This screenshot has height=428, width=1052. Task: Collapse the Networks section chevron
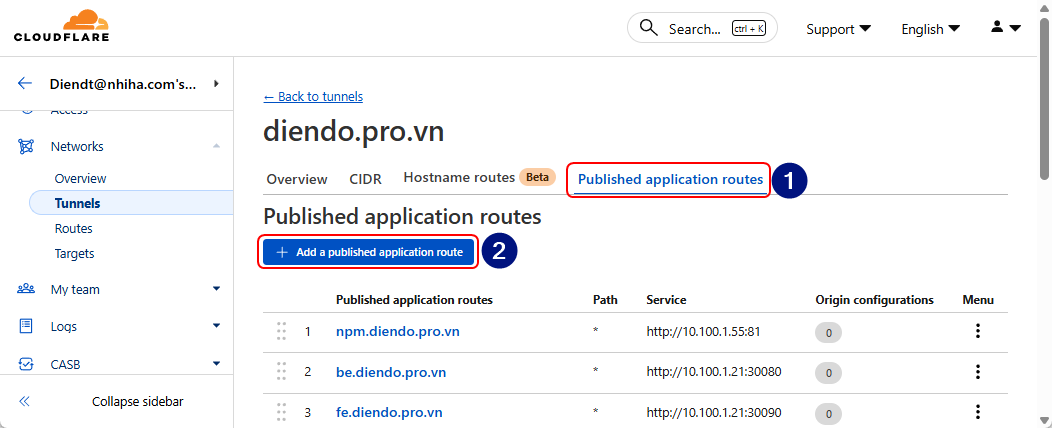click(216, 146)
